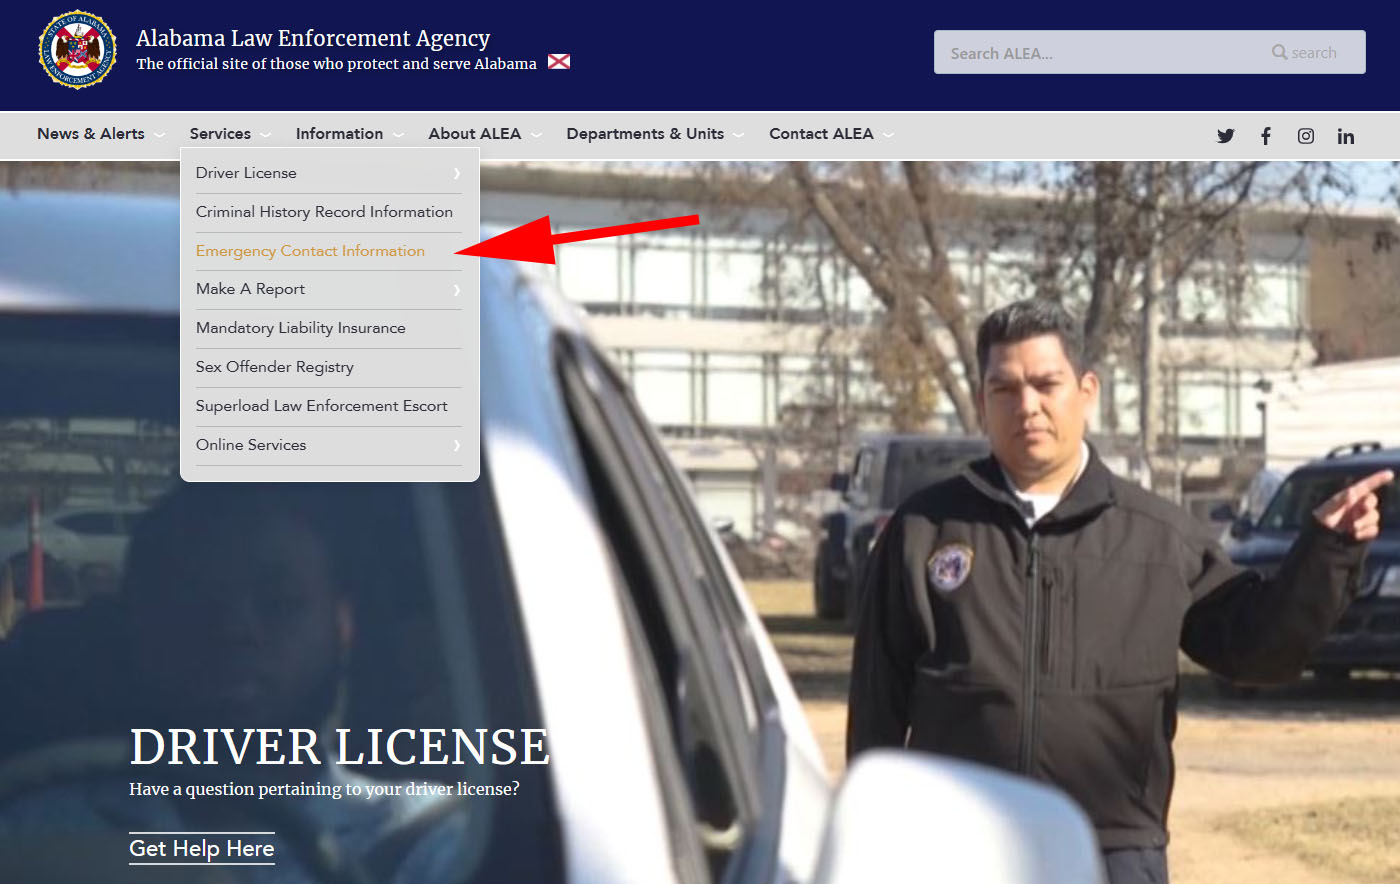The width and height of the screenshot is (1400, 884).
Task: Open the About ALEA dropdown
Action: pos(475,134)
